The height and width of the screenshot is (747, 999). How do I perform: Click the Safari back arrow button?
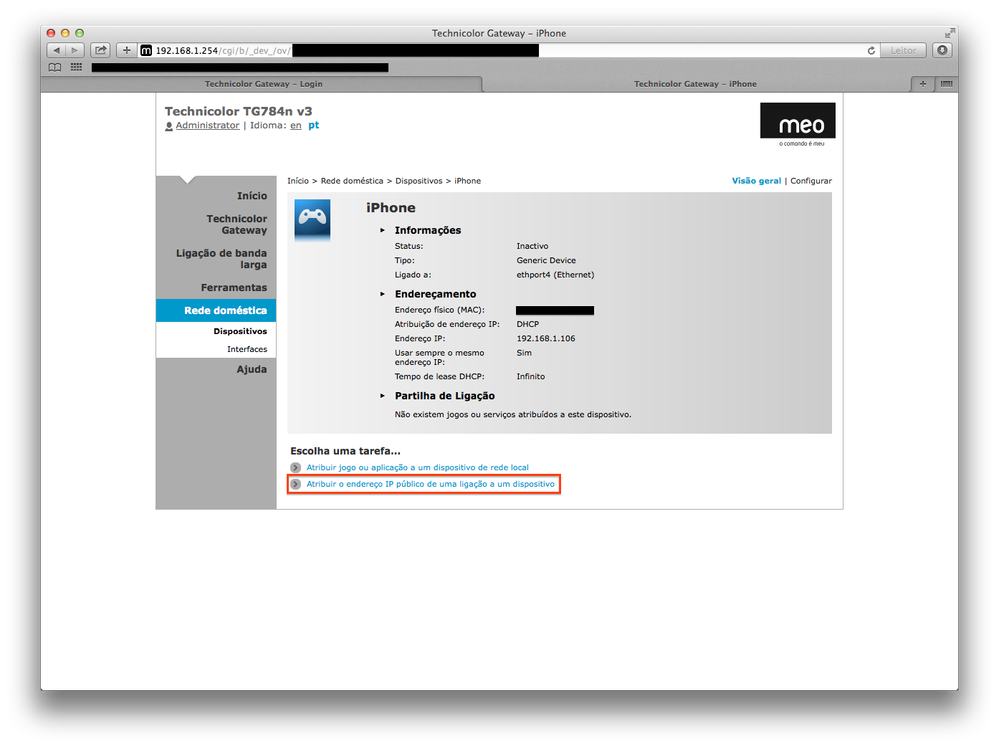coord(56,50)
